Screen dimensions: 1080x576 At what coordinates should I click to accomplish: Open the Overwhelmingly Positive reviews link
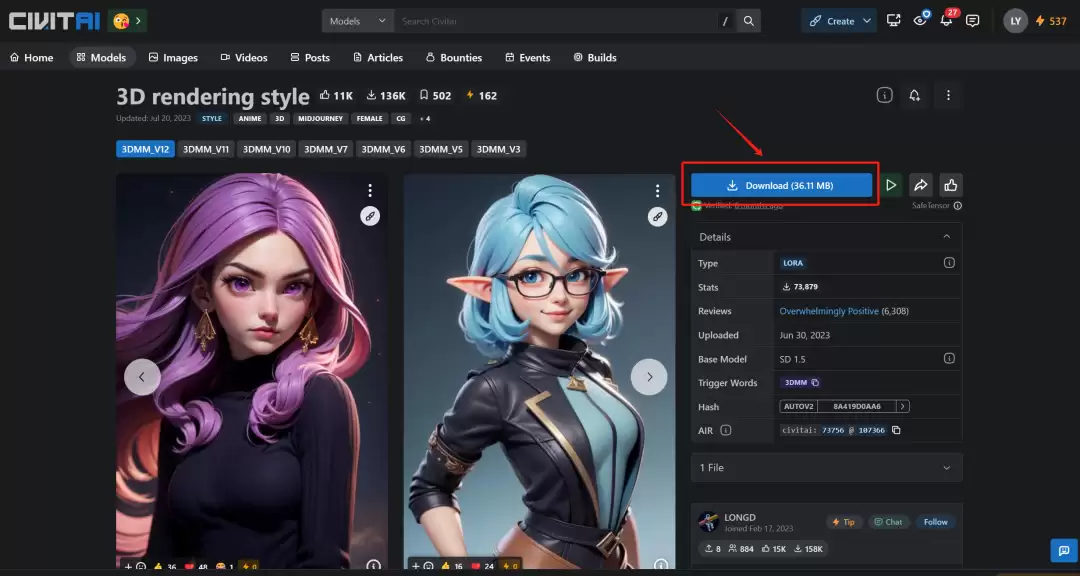(x=829, y=311)
